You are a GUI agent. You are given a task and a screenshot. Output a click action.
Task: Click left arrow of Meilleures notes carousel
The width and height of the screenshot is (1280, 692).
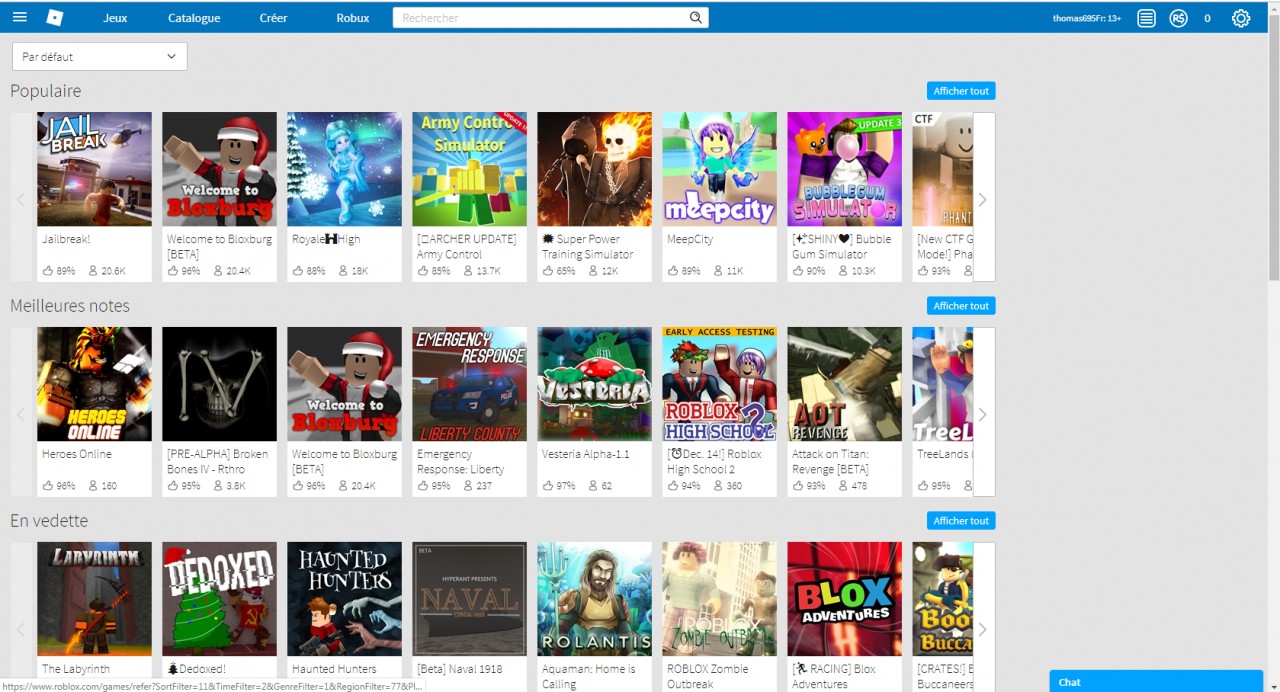[21, 412]
